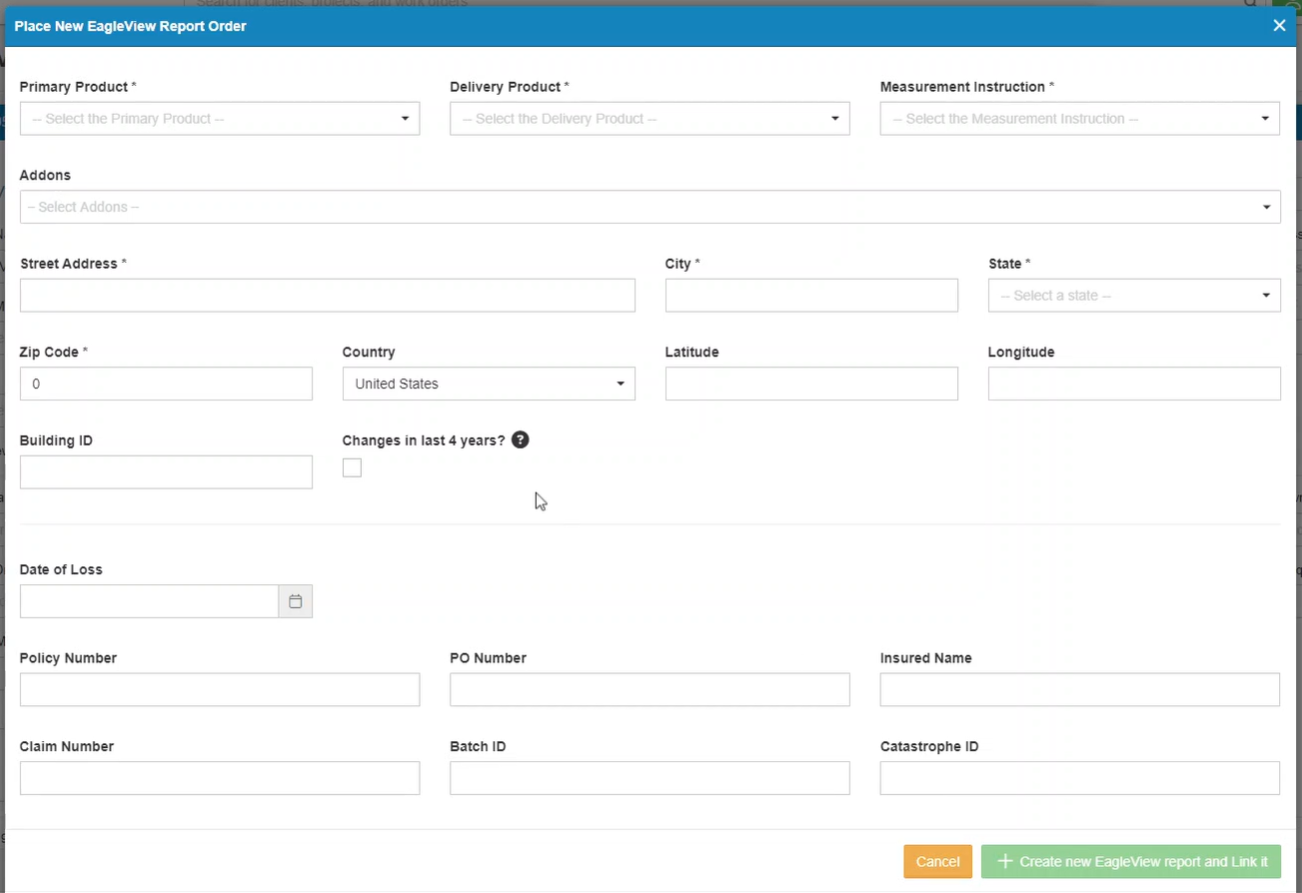Viewport: 1302px width, 893px height.
Task: Cancel the report order
Action: click(938, 862)
